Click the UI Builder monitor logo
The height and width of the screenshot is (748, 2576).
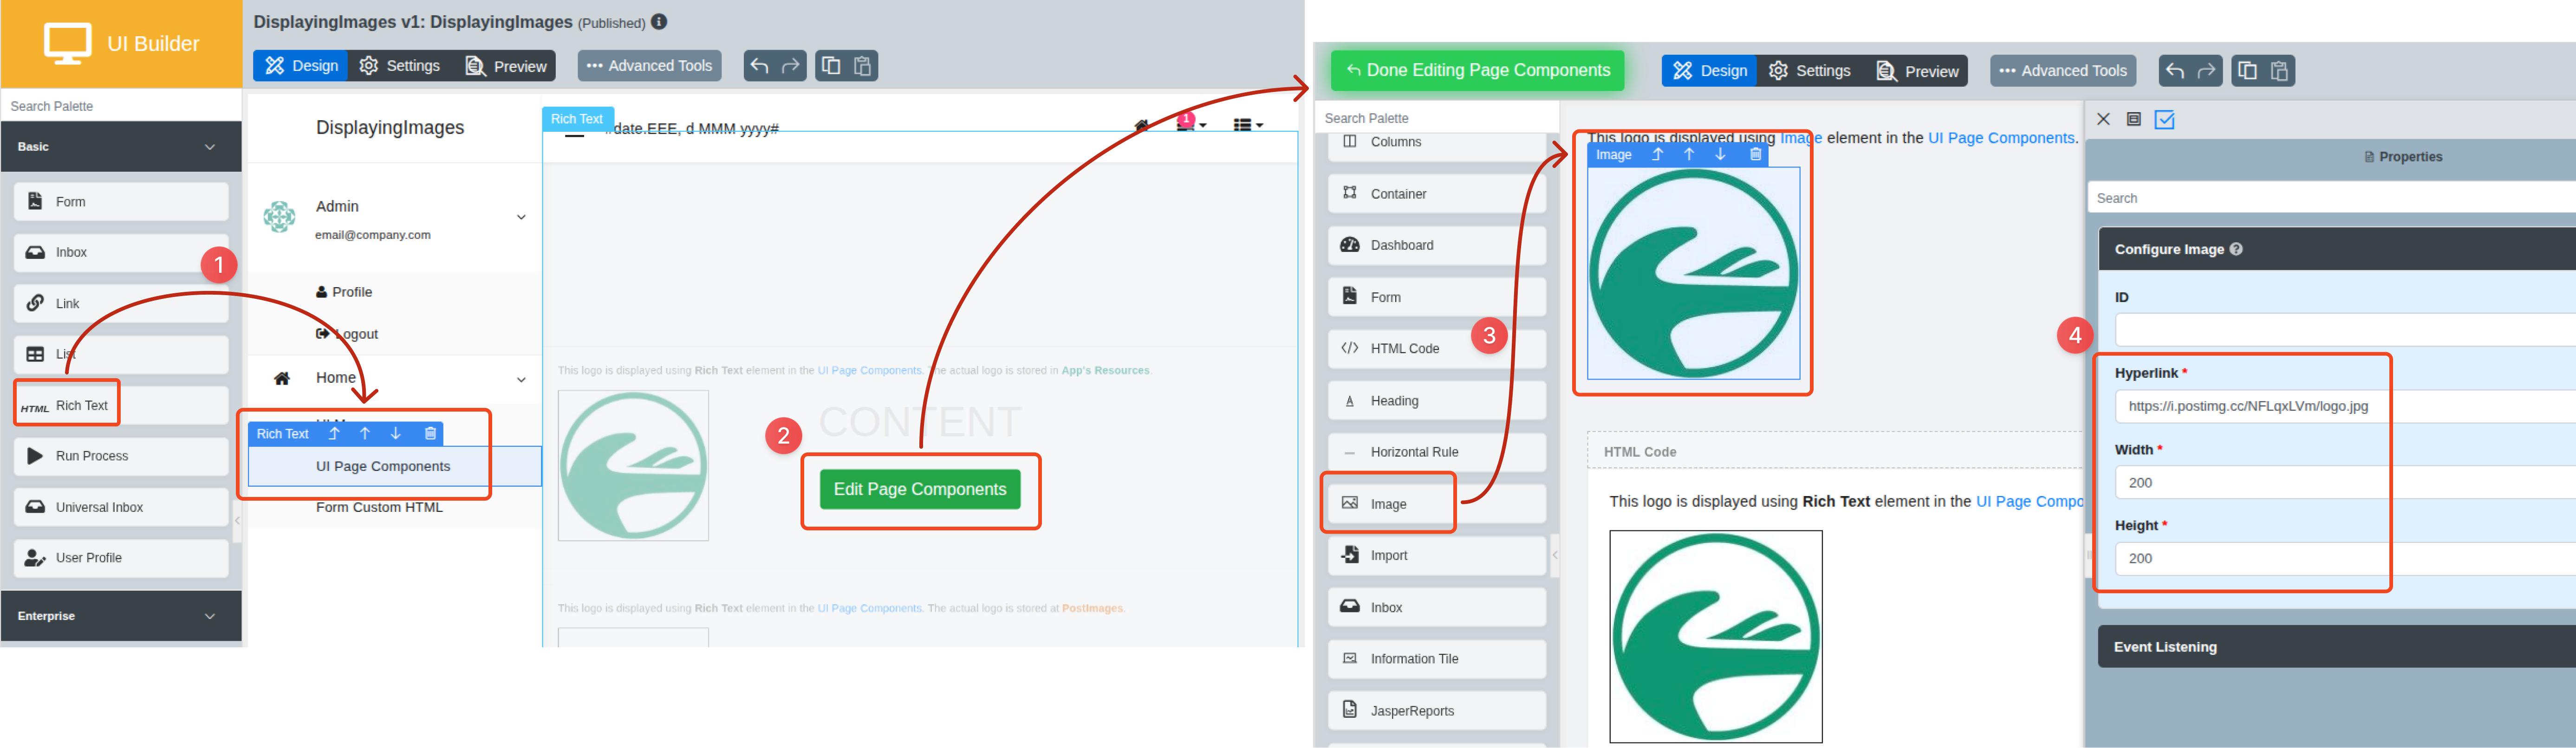[68, 43]
